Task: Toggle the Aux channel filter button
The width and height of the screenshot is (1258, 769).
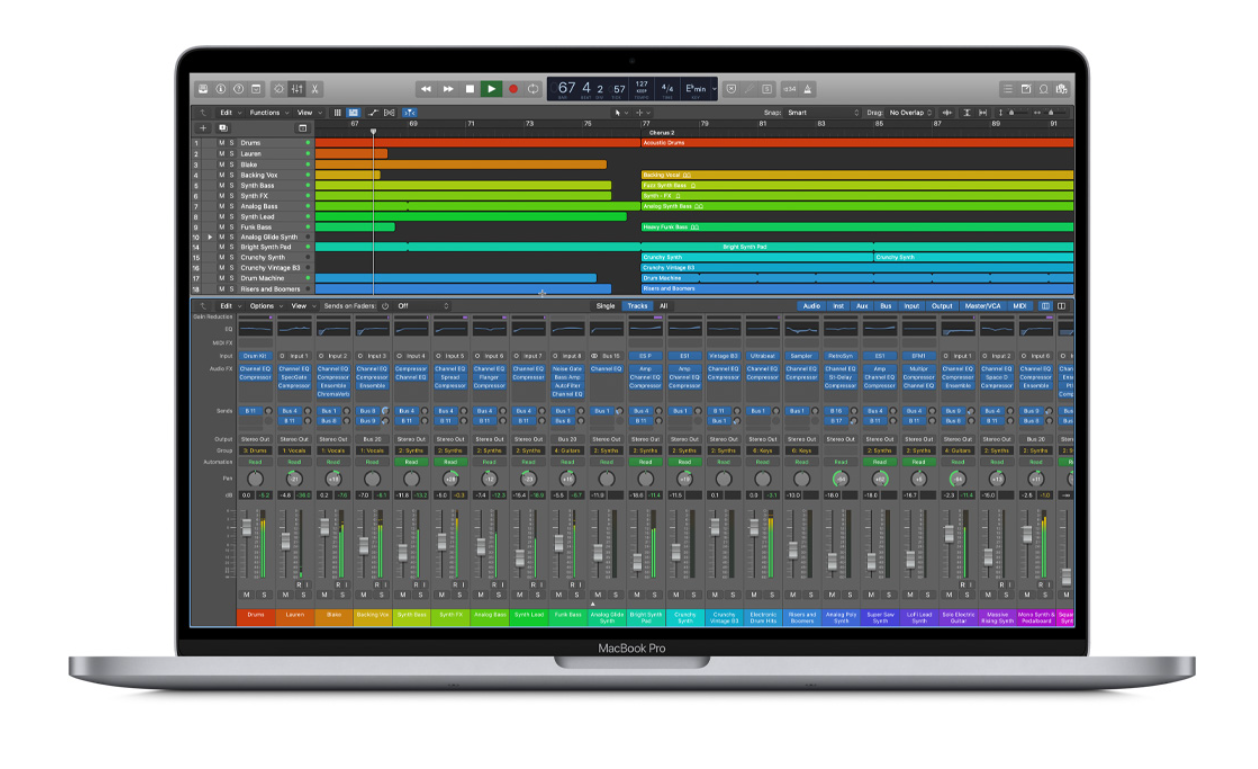Action: coord(862,306)
